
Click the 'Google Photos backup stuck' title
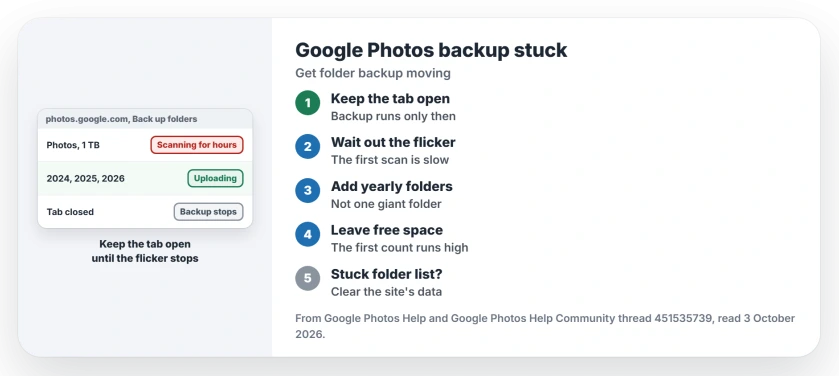tap(431, 50)
